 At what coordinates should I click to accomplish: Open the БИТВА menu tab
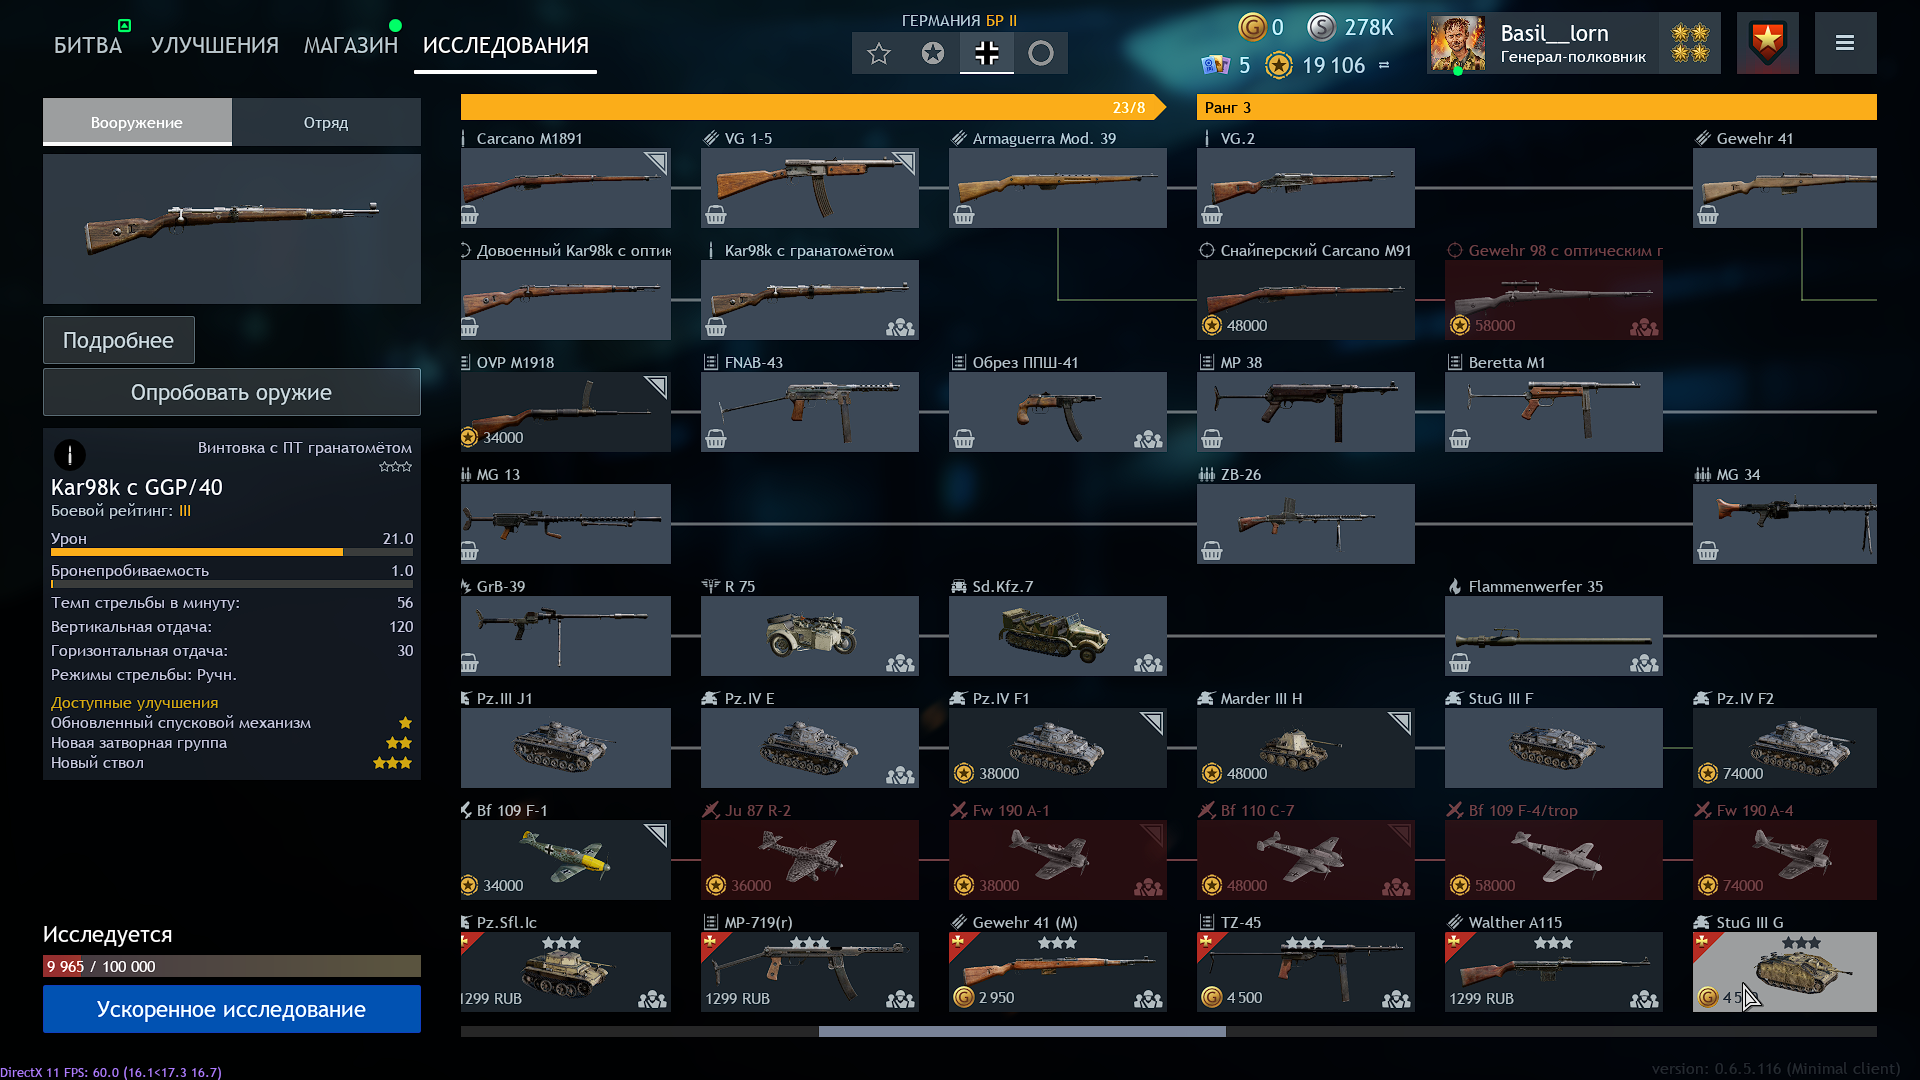click(x=88, y=45)
